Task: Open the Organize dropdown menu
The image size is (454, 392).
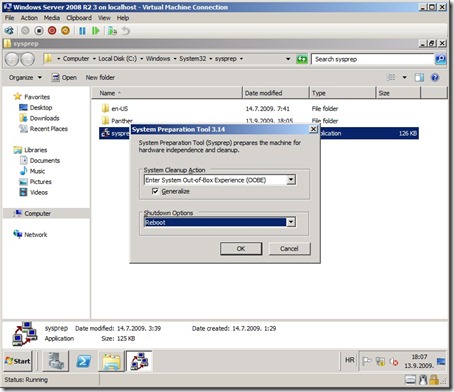Action: [25, 78]
